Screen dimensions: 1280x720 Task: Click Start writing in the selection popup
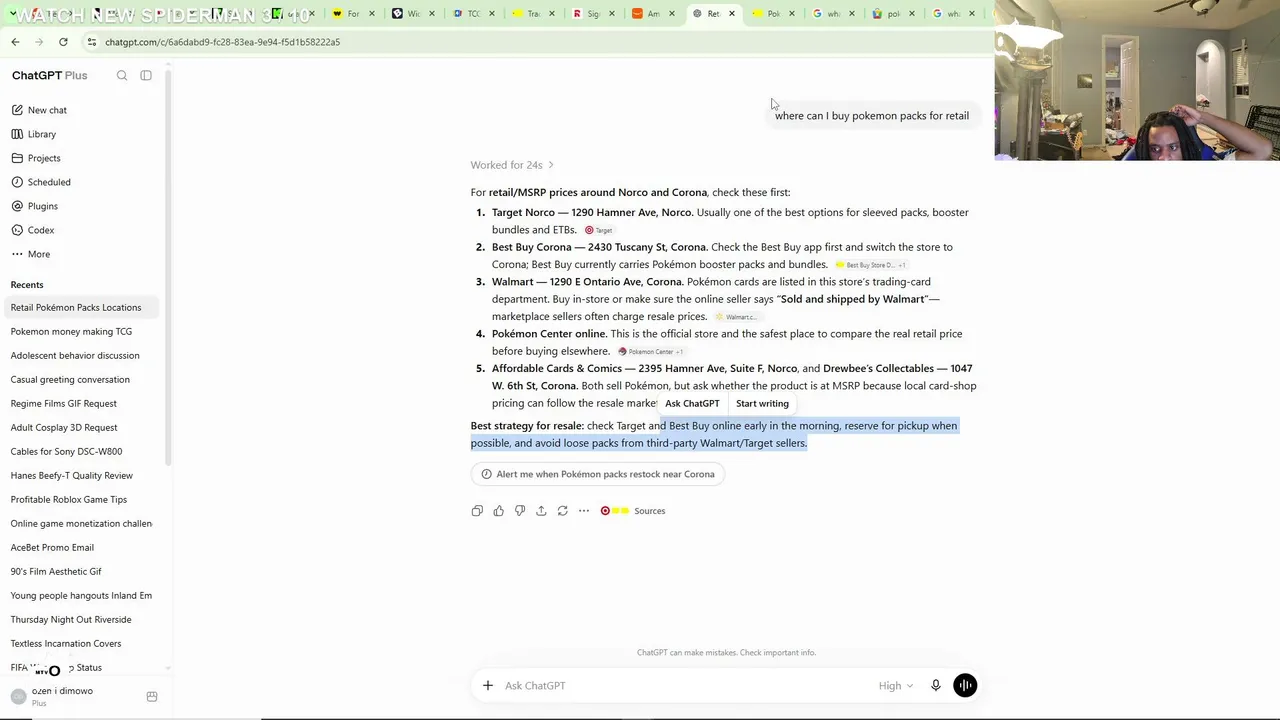(762, 404)
